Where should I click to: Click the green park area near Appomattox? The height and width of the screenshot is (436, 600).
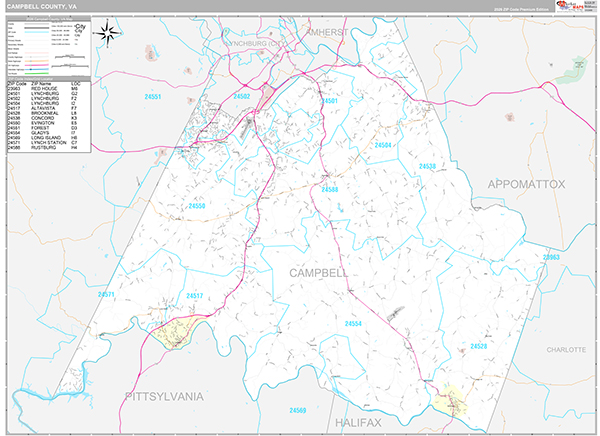(x=572, y=71)
